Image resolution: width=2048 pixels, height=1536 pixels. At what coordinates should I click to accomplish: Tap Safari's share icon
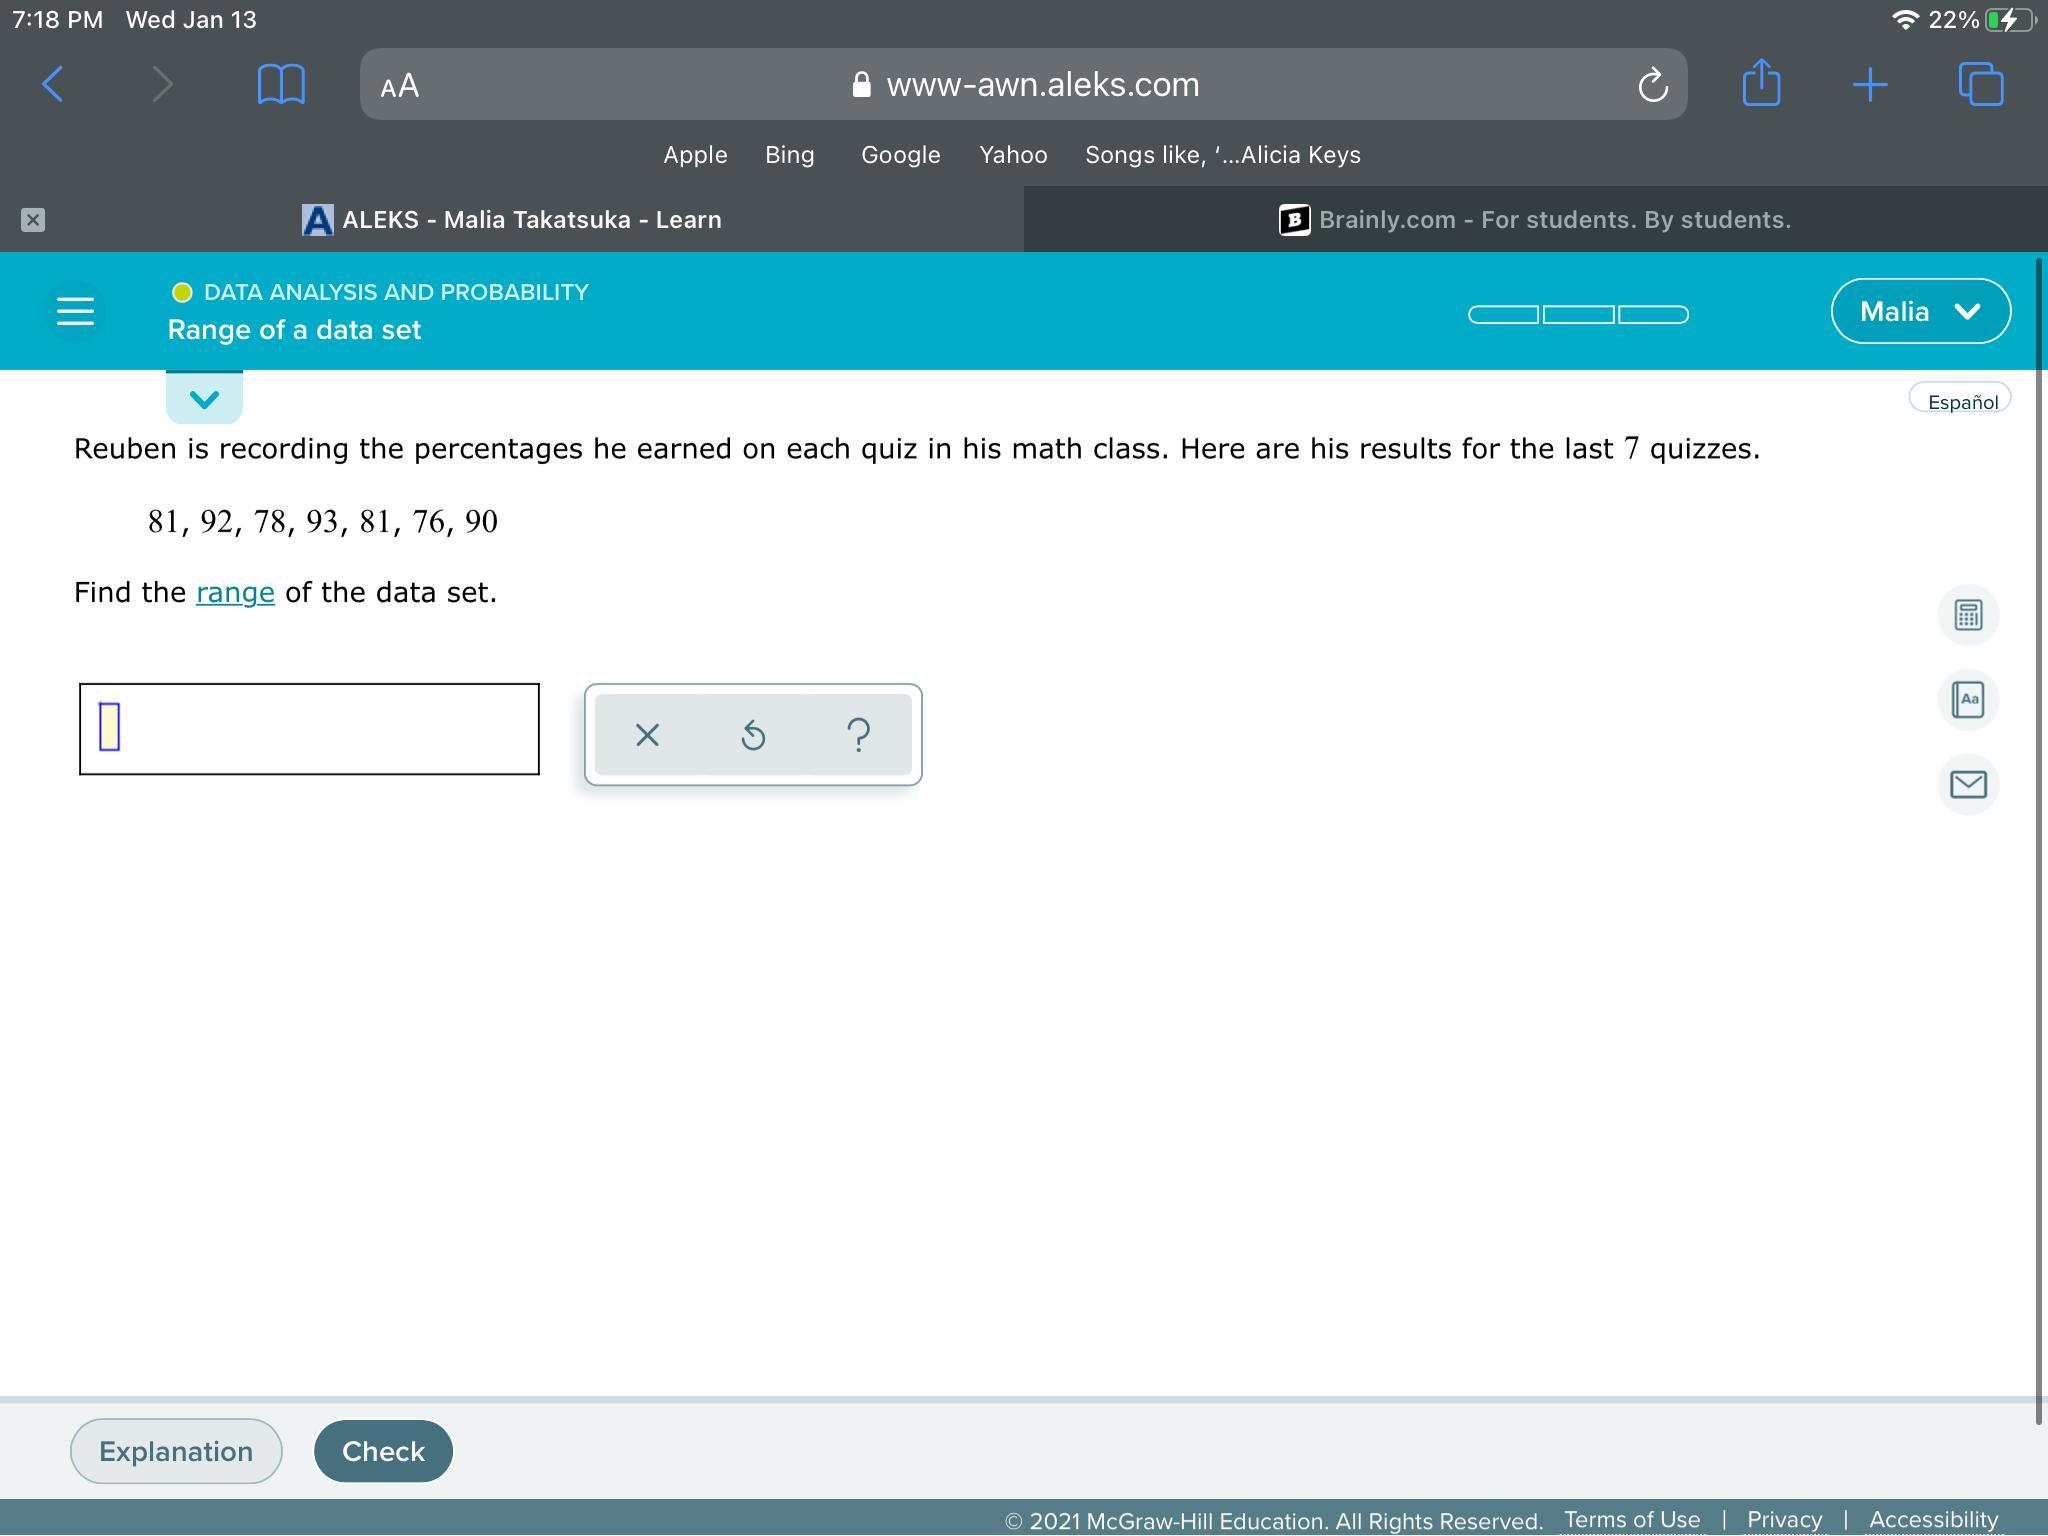[x=1761, y=84]
